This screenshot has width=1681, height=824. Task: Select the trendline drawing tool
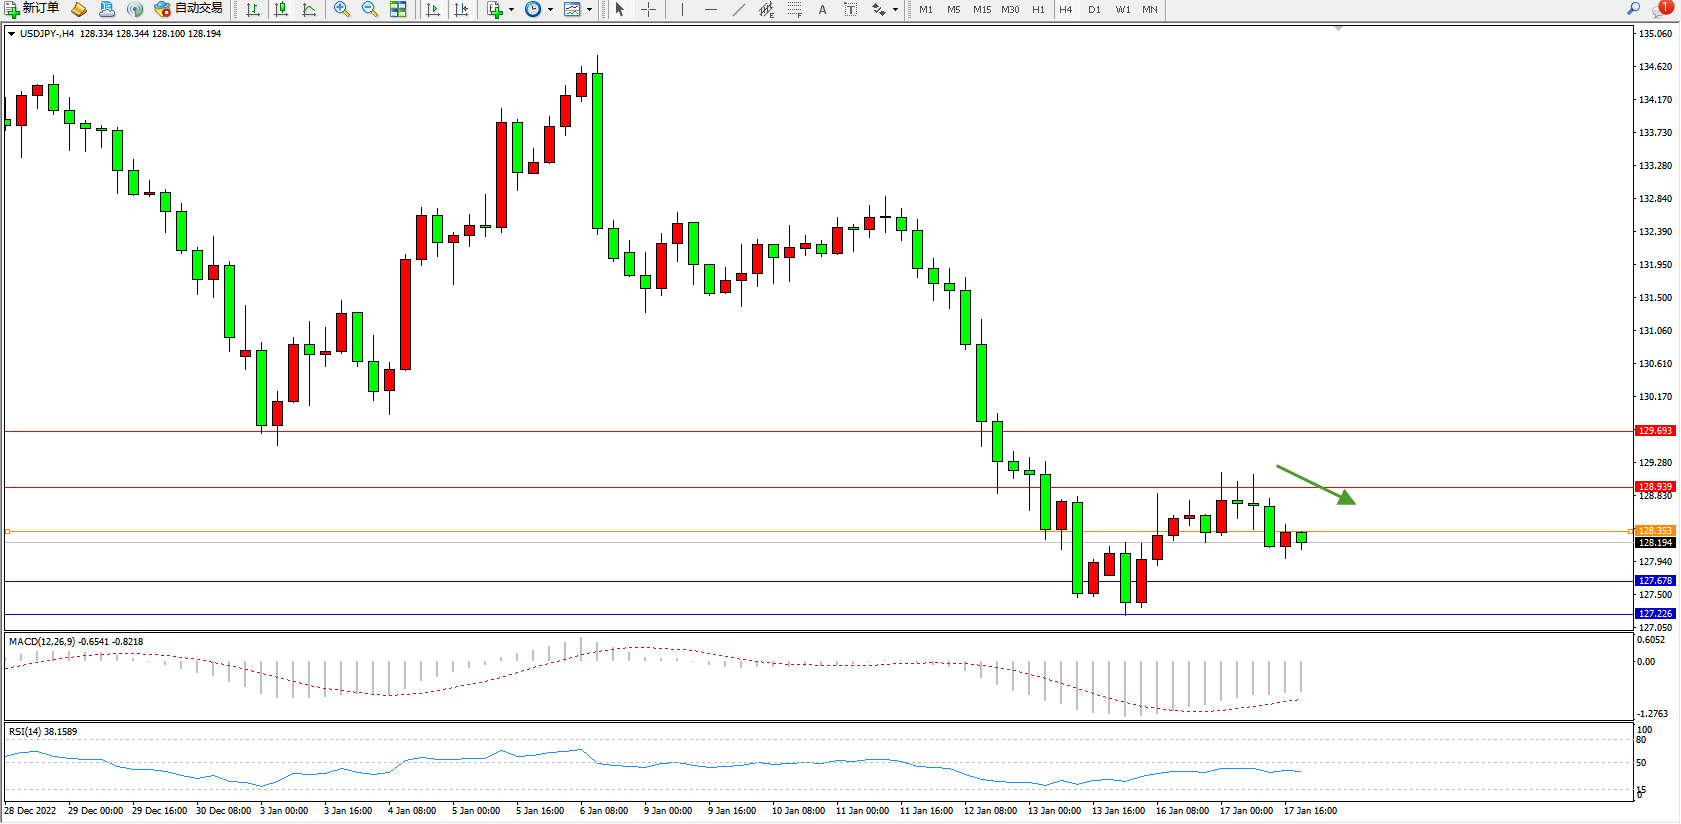point(738,9)
